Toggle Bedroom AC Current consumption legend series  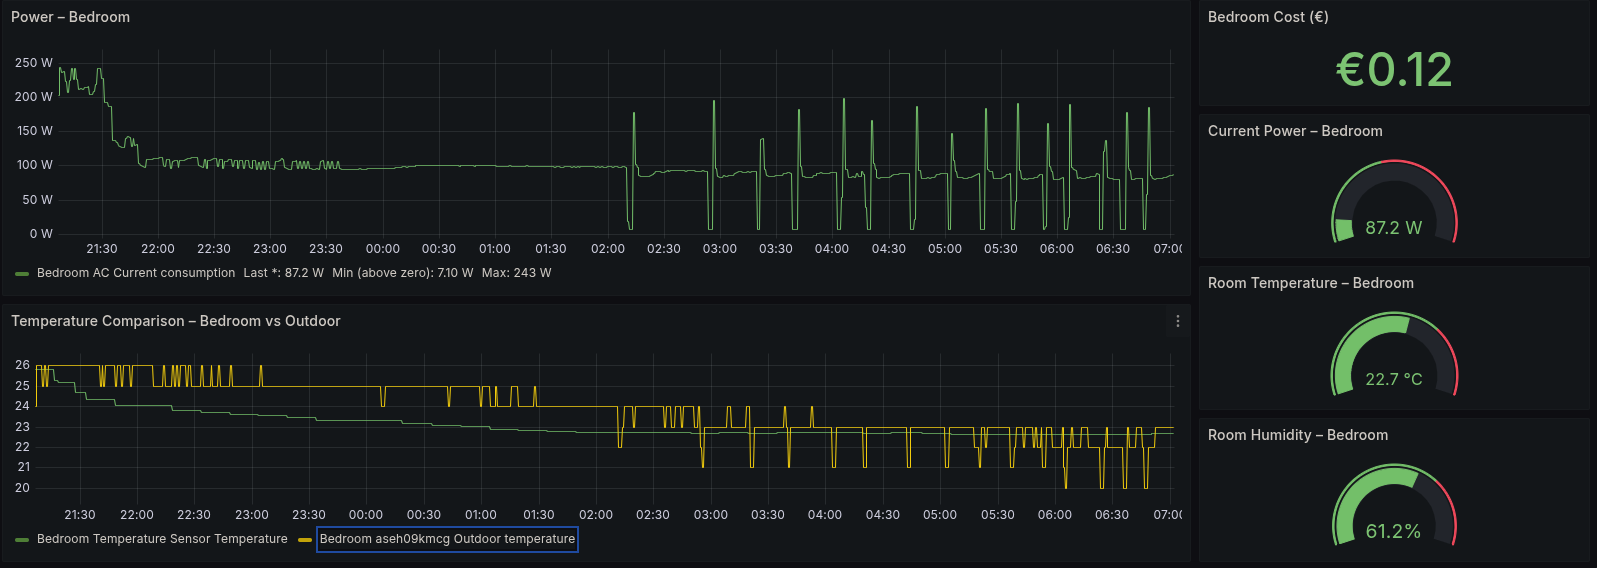coord(136,273)
